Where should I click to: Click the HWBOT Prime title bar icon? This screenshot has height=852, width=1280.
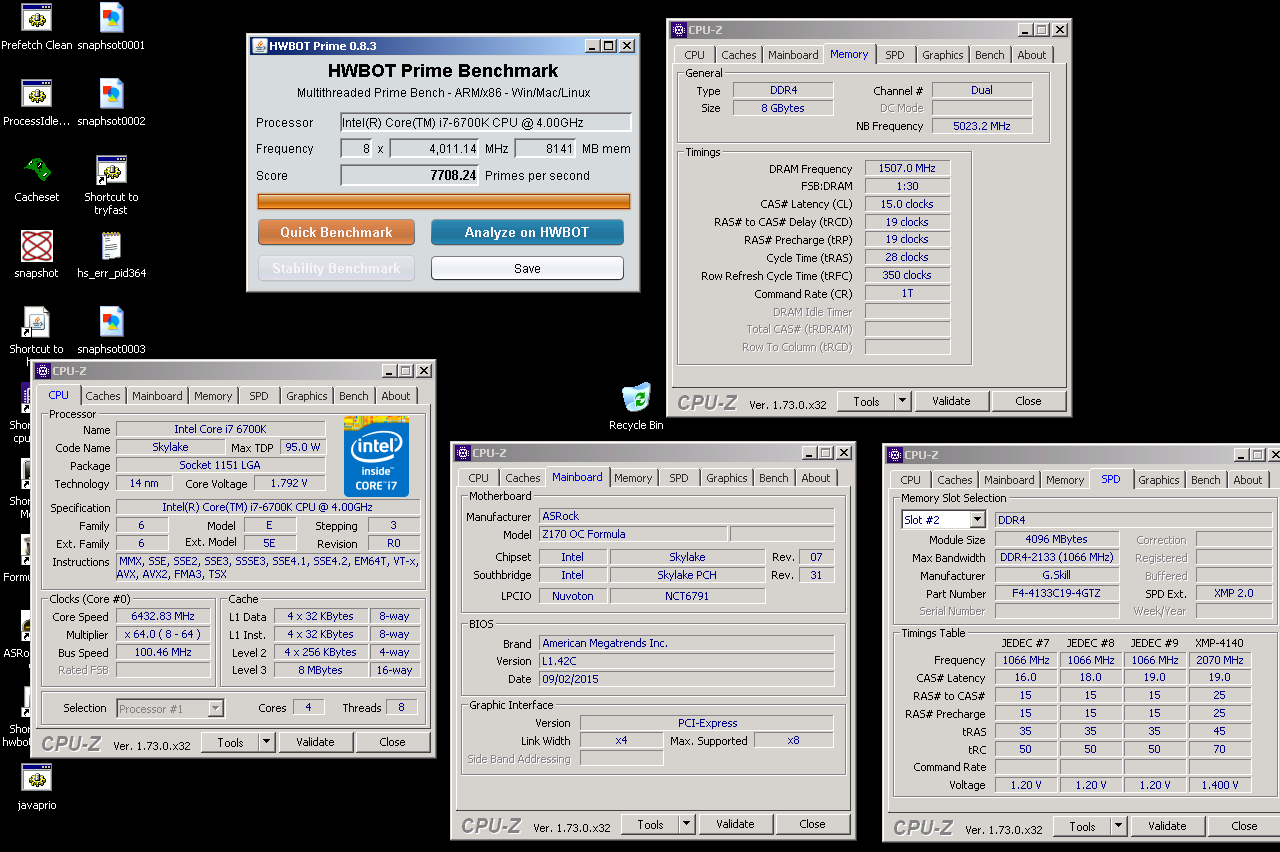tap(259, 46)
